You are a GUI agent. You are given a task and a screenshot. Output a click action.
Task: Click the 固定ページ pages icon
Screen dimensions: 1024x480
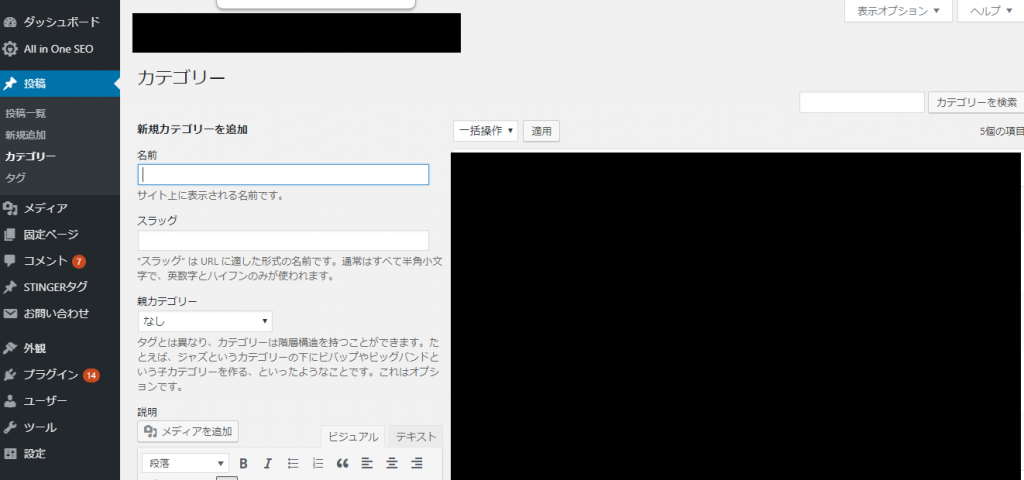[x=10, y=234]
